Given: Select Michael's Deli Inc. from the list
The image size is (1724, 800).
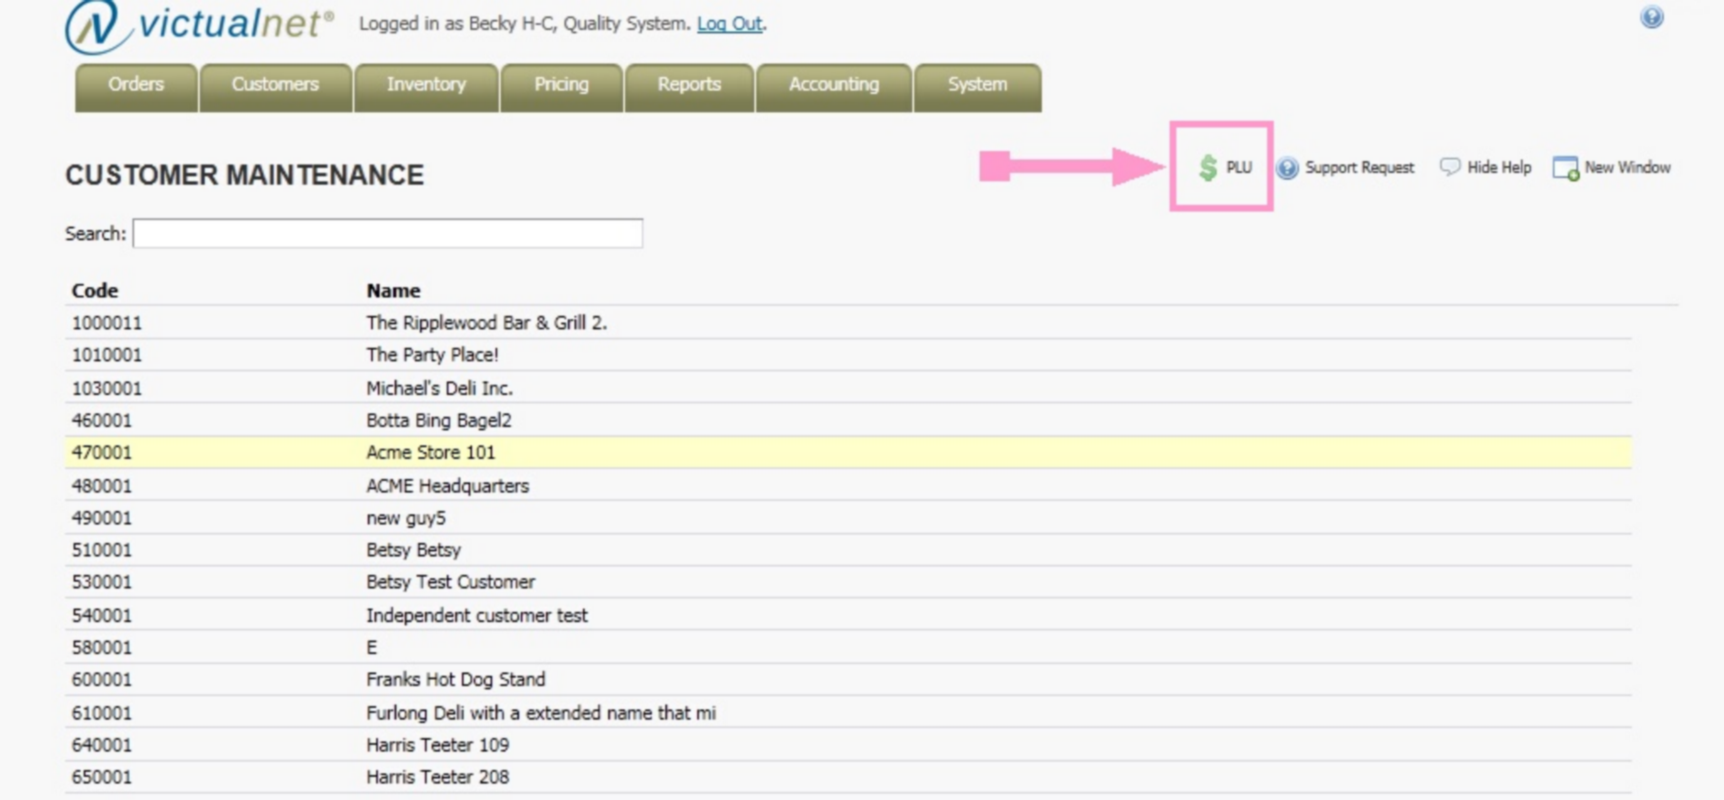Looking at the screenshot, I should pyautogui.click(x=439, y=388).
